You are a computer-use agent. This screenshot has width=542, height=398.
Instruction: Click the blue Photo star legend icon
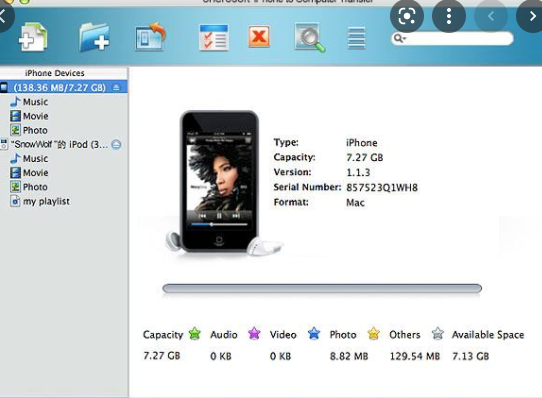(314, 334)
